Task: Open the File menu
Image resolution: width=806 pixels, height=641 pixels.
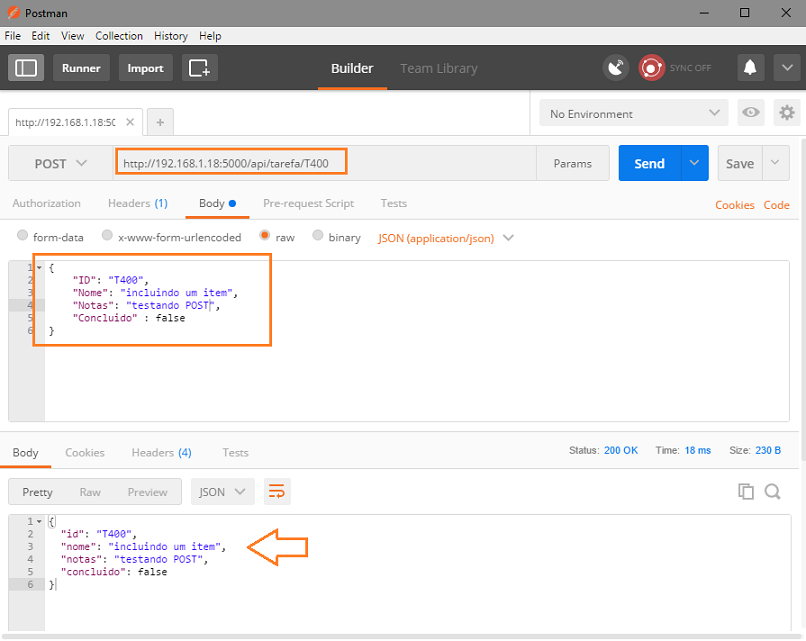Action: (13, 36)
